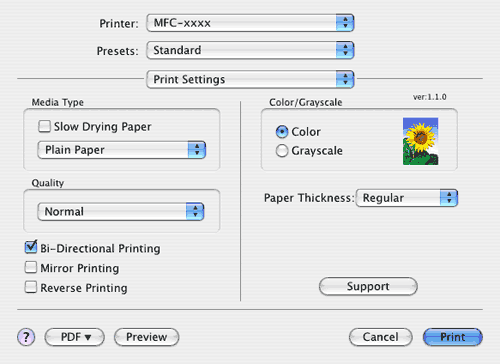Open the Print Settings pane dropdown
This screenshot has width=500, height=364.
pos(250,79)
